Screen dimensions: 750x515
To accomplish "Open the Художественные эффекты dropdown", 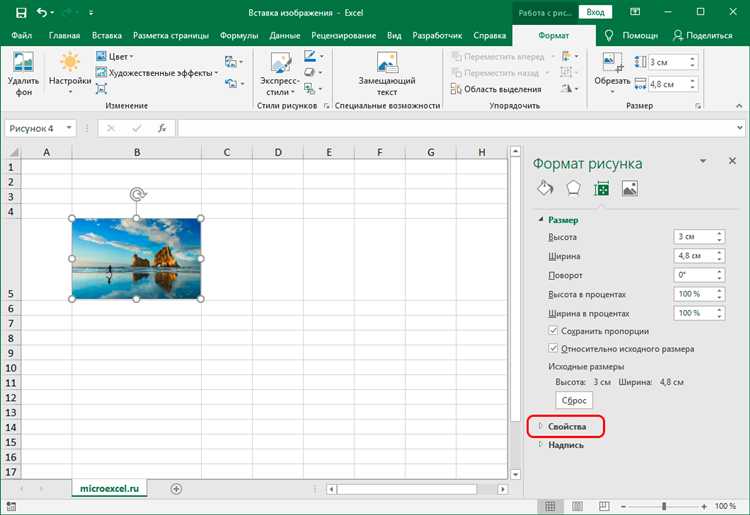I will coord(157,73).
